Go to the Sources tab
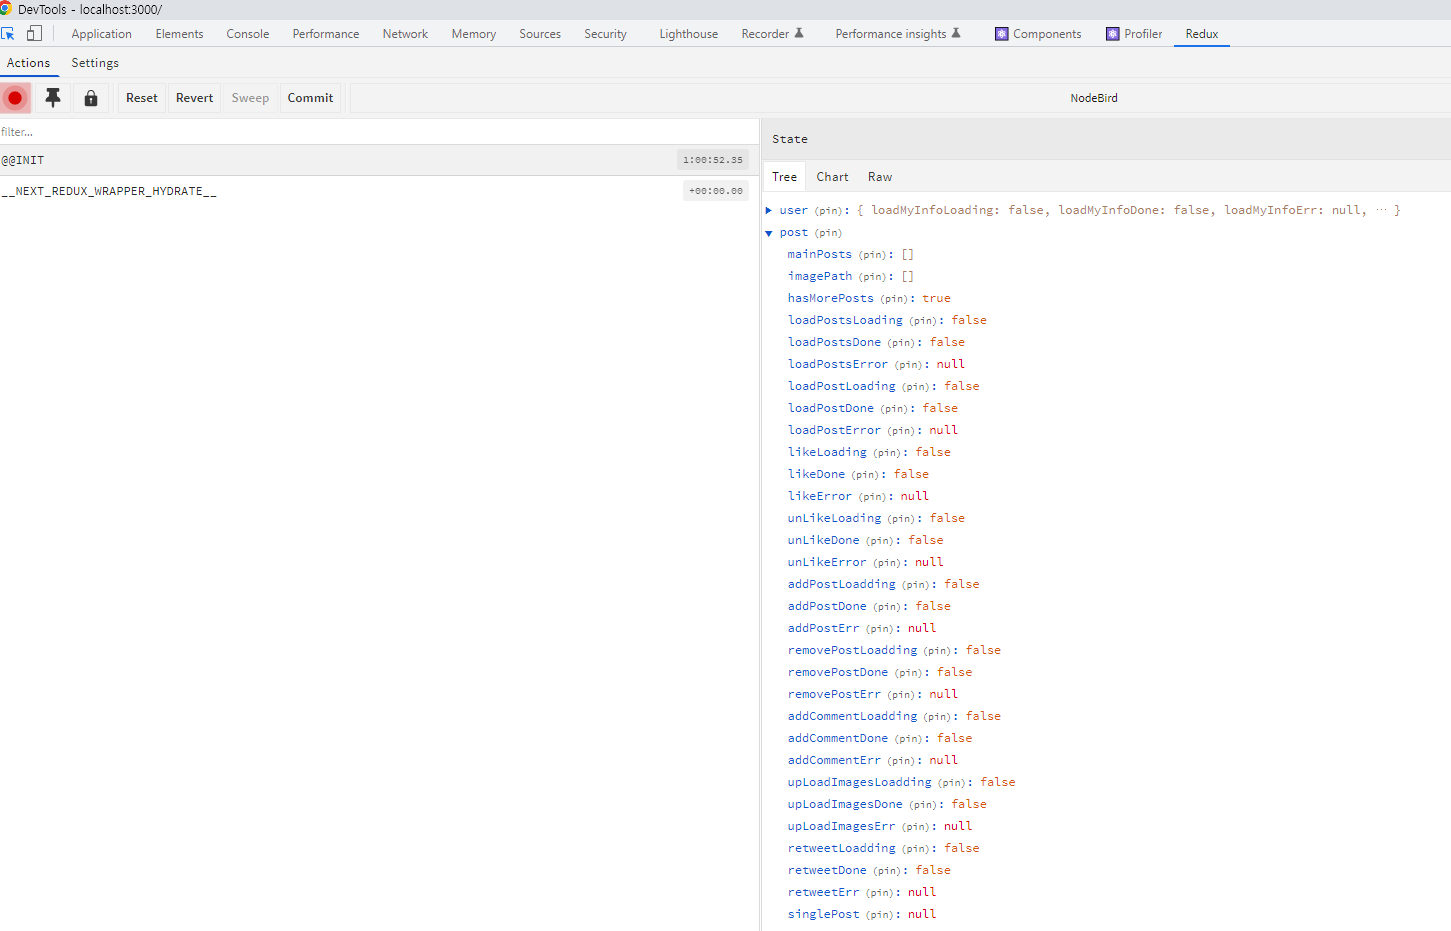 (540, 34)
